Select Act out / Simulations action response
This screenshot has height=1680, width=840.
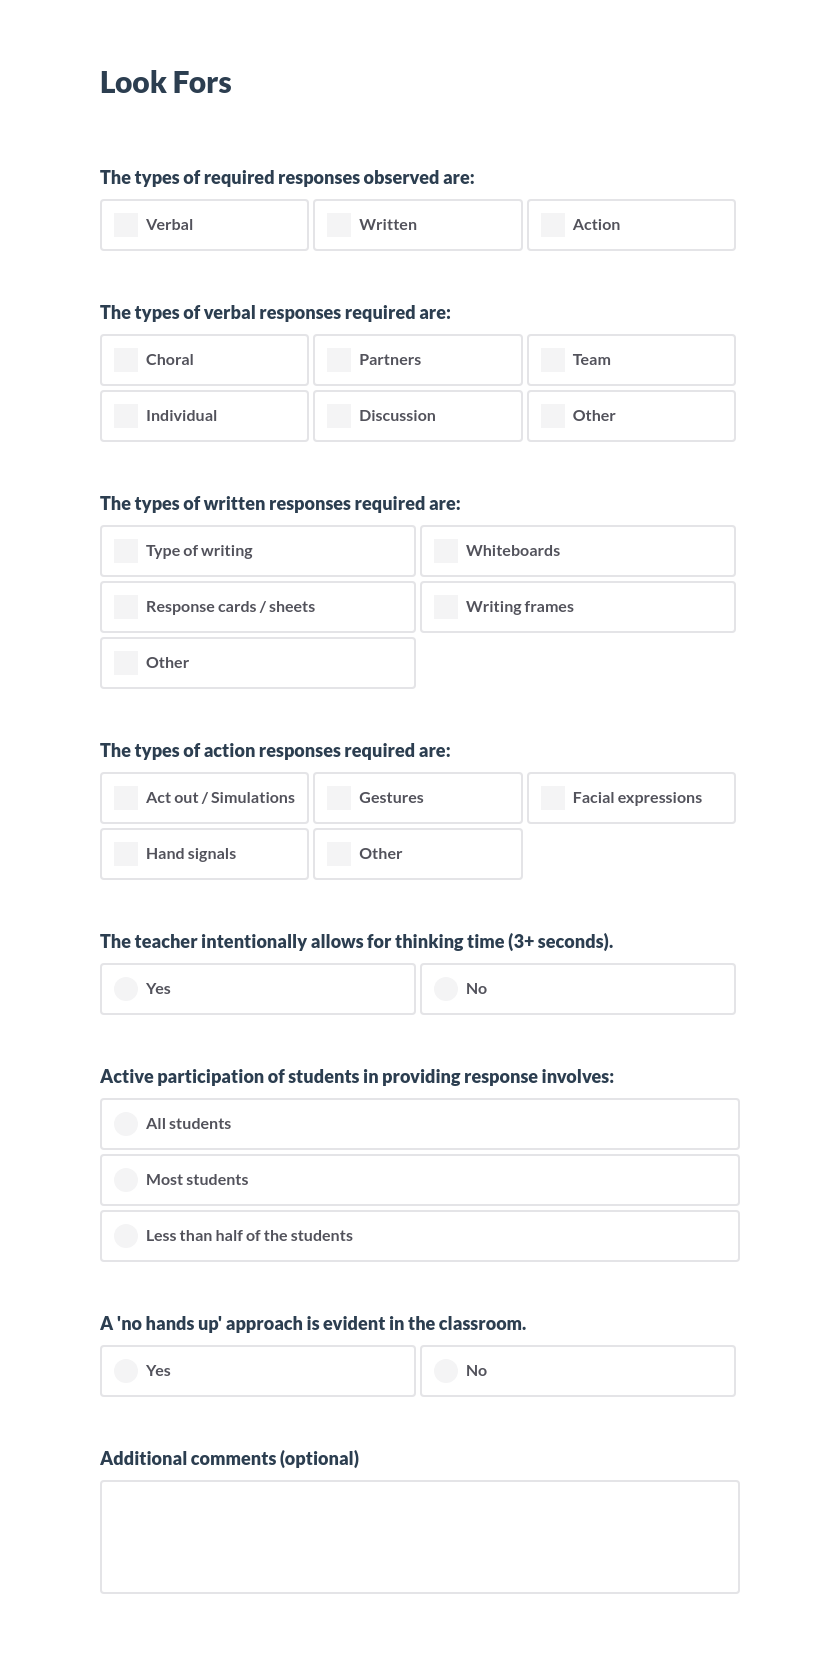[125, 798]
